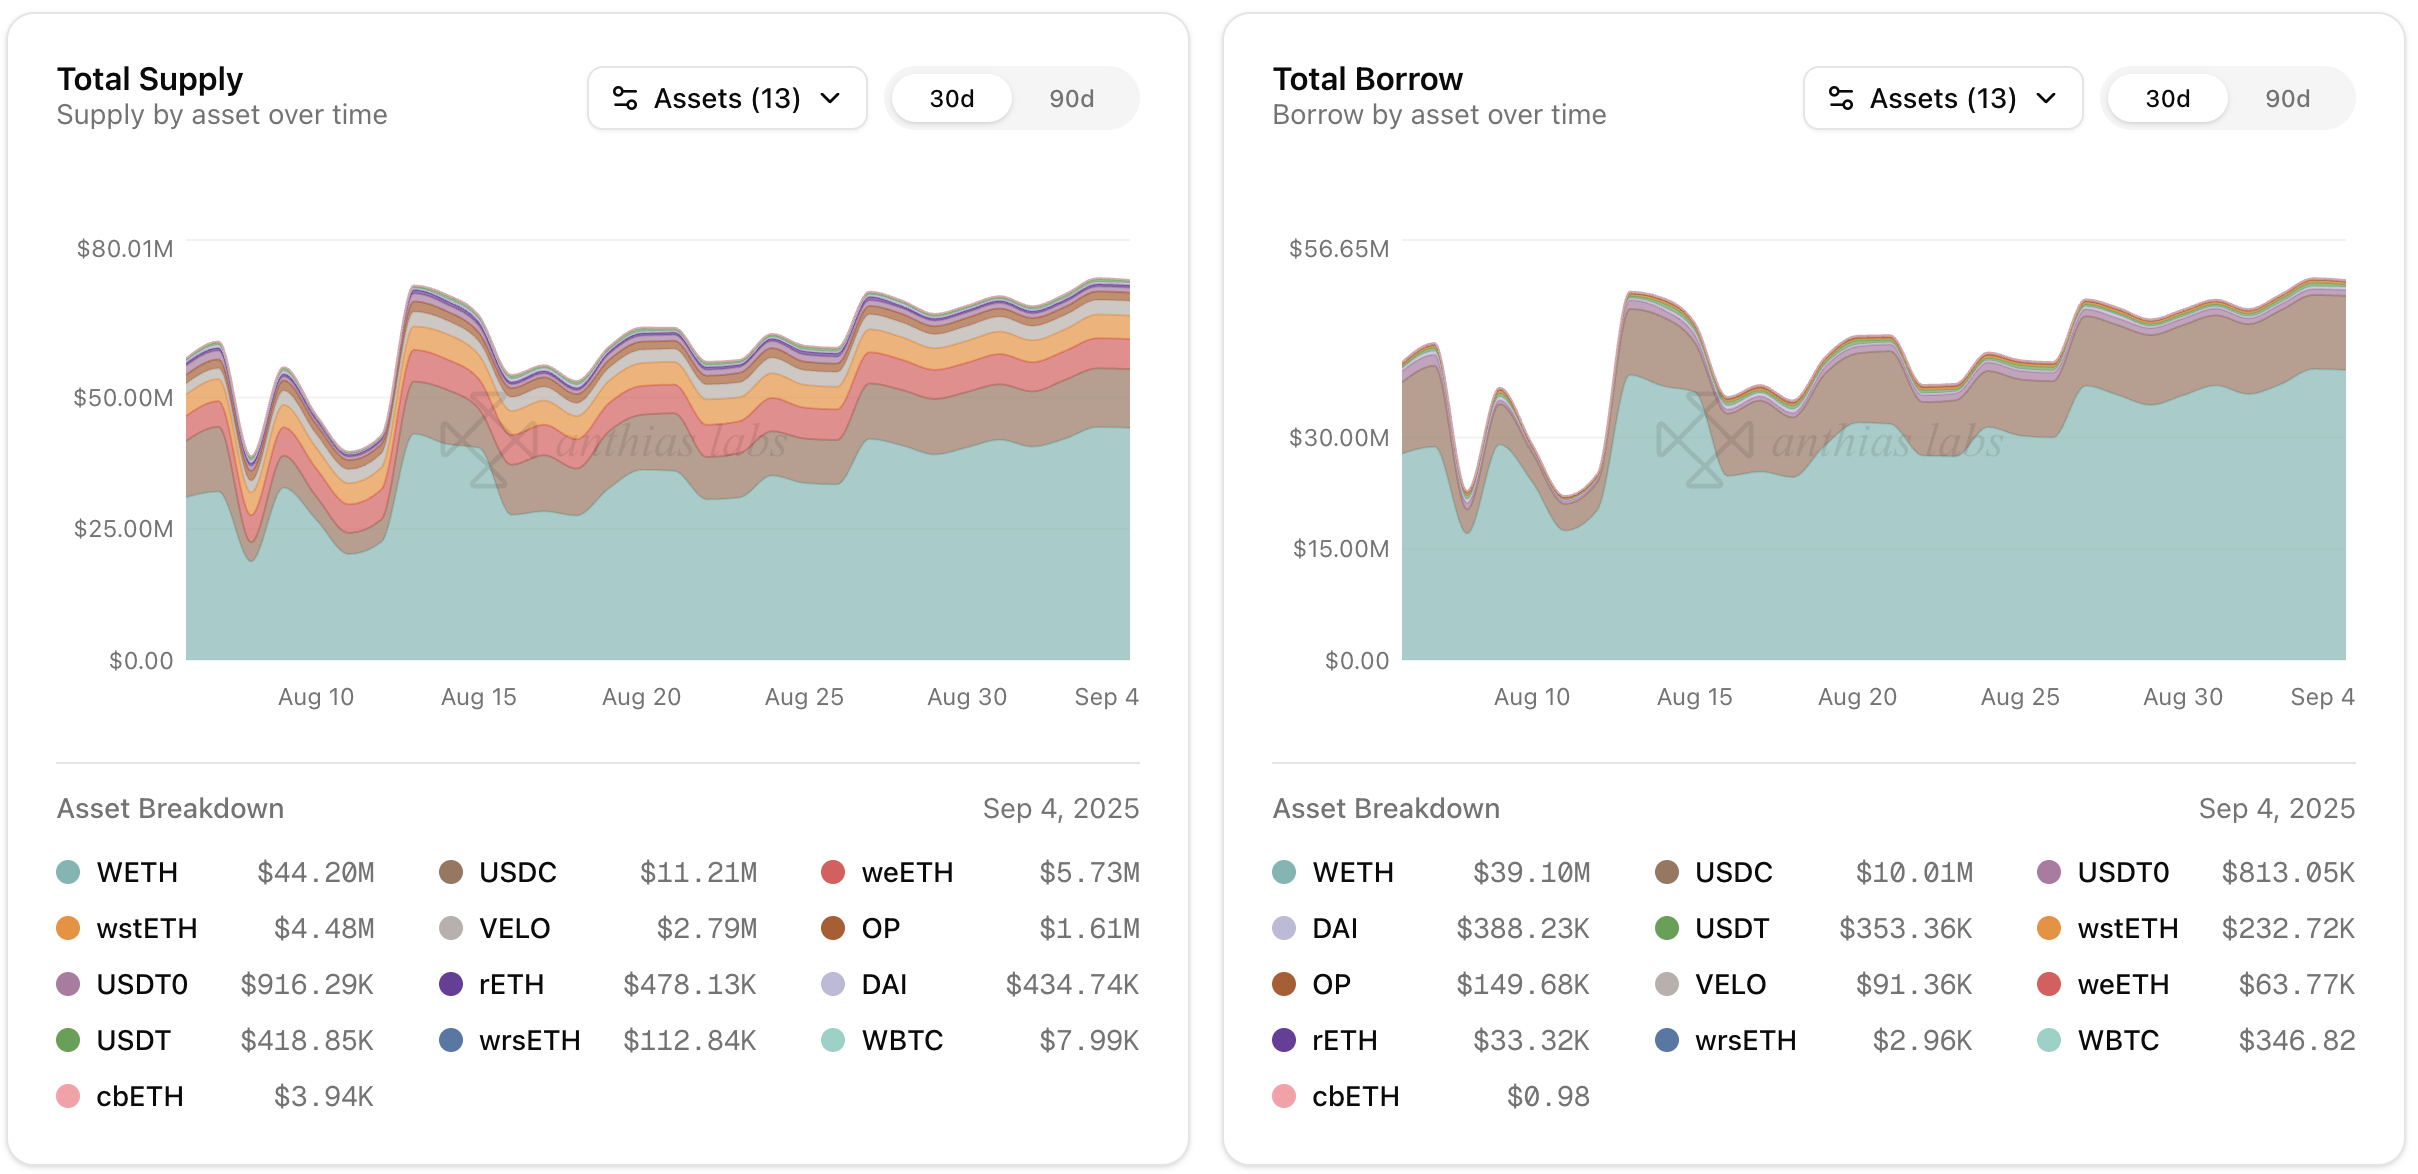Click filter sliders icon in Total Supply
The height and width of the screenshot is (1174, 2418).
pos(625,98)
